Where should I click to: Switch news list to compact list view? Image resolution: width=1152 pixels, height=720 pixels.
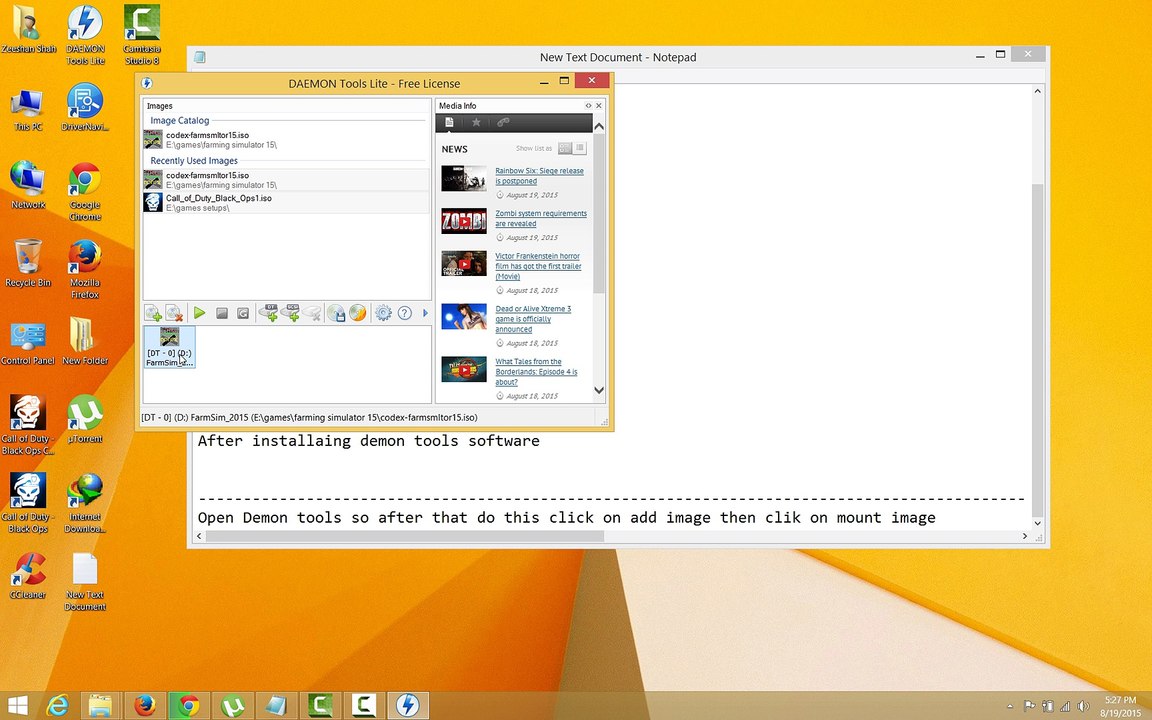(x=580, y=149)
